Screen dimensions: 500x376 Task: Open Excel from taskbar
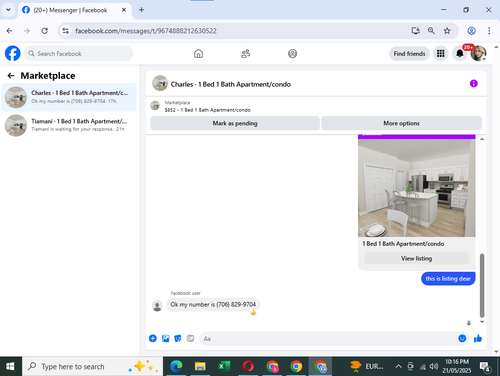224,366
